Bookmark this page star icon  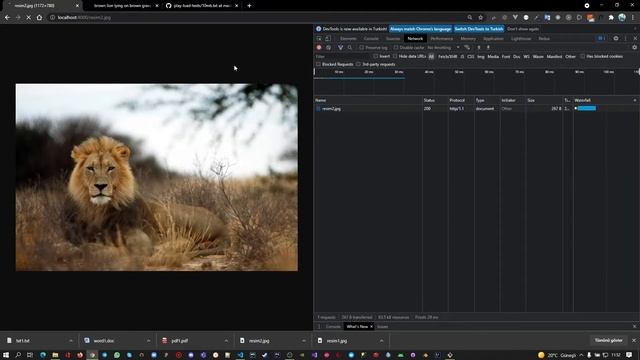point(480,18)
